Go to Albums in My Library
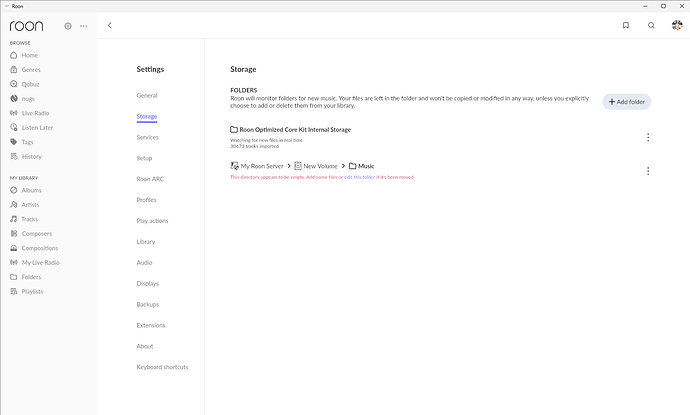This screenshot has width=690, height=415. [x=31, y=190]
